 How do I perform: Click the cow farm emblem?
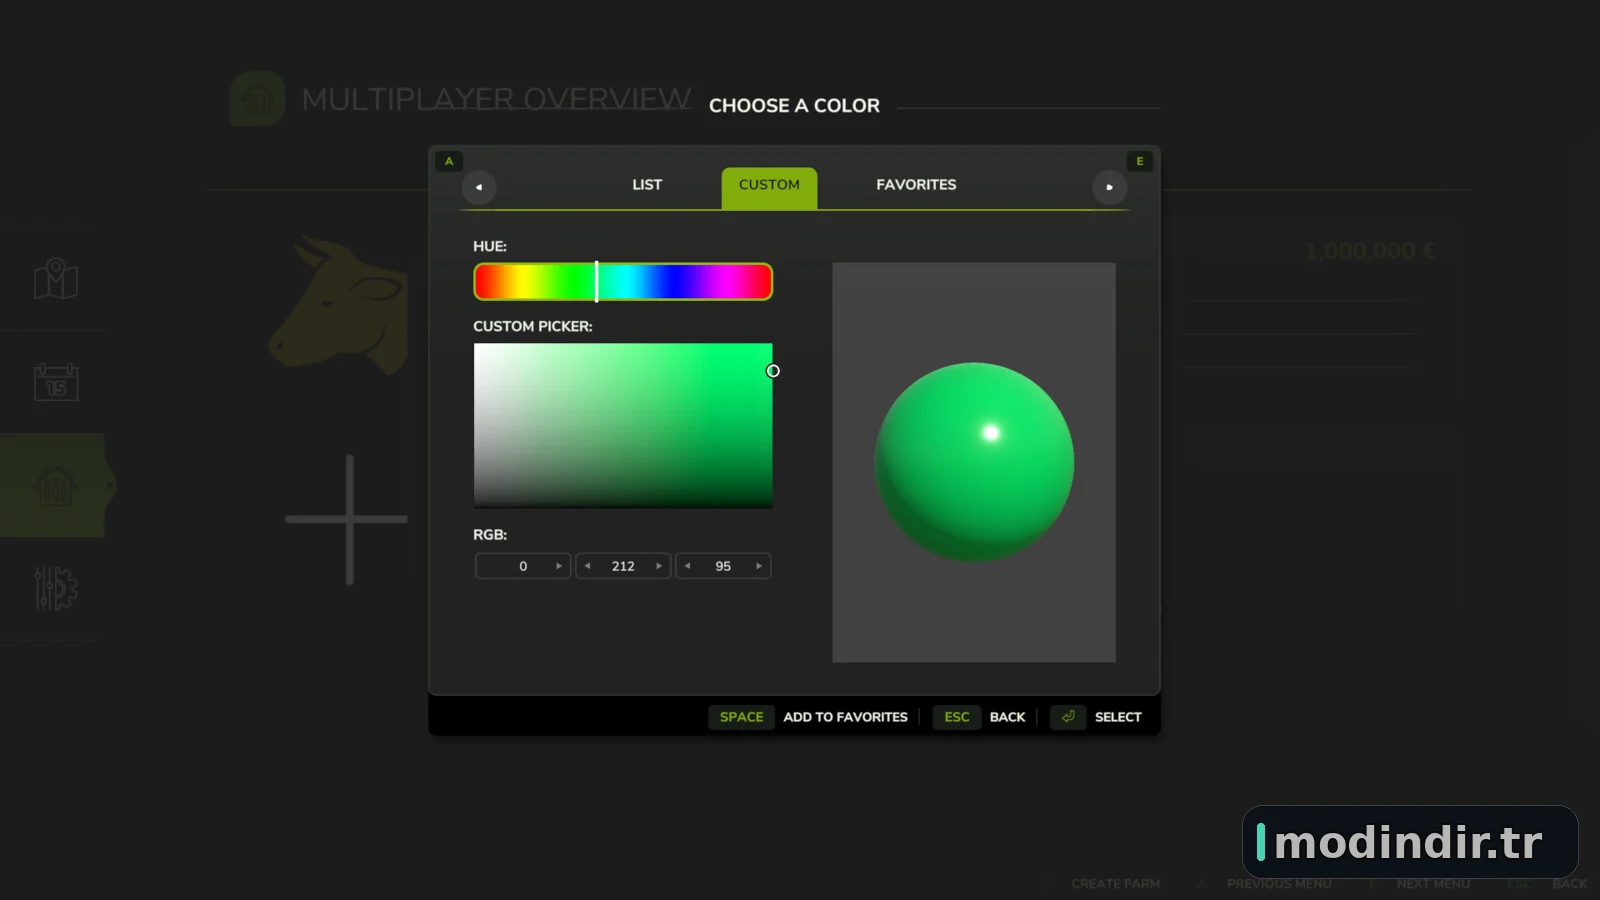(x=340, y=305)
